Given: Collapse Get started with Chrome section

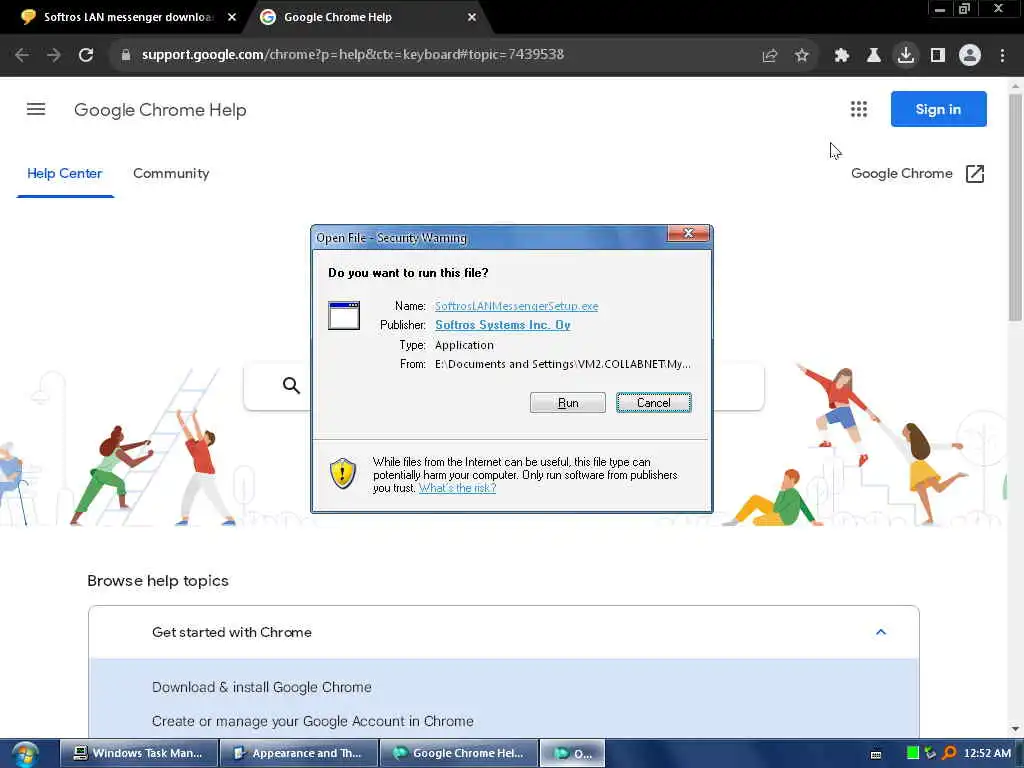Looking at the screenshot, I should 880,632.
